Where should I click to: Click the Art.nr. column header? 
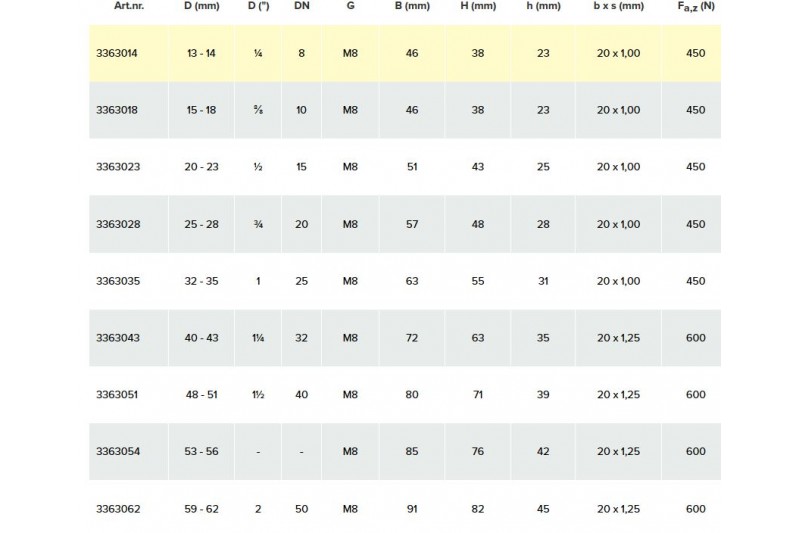[129, 6]
